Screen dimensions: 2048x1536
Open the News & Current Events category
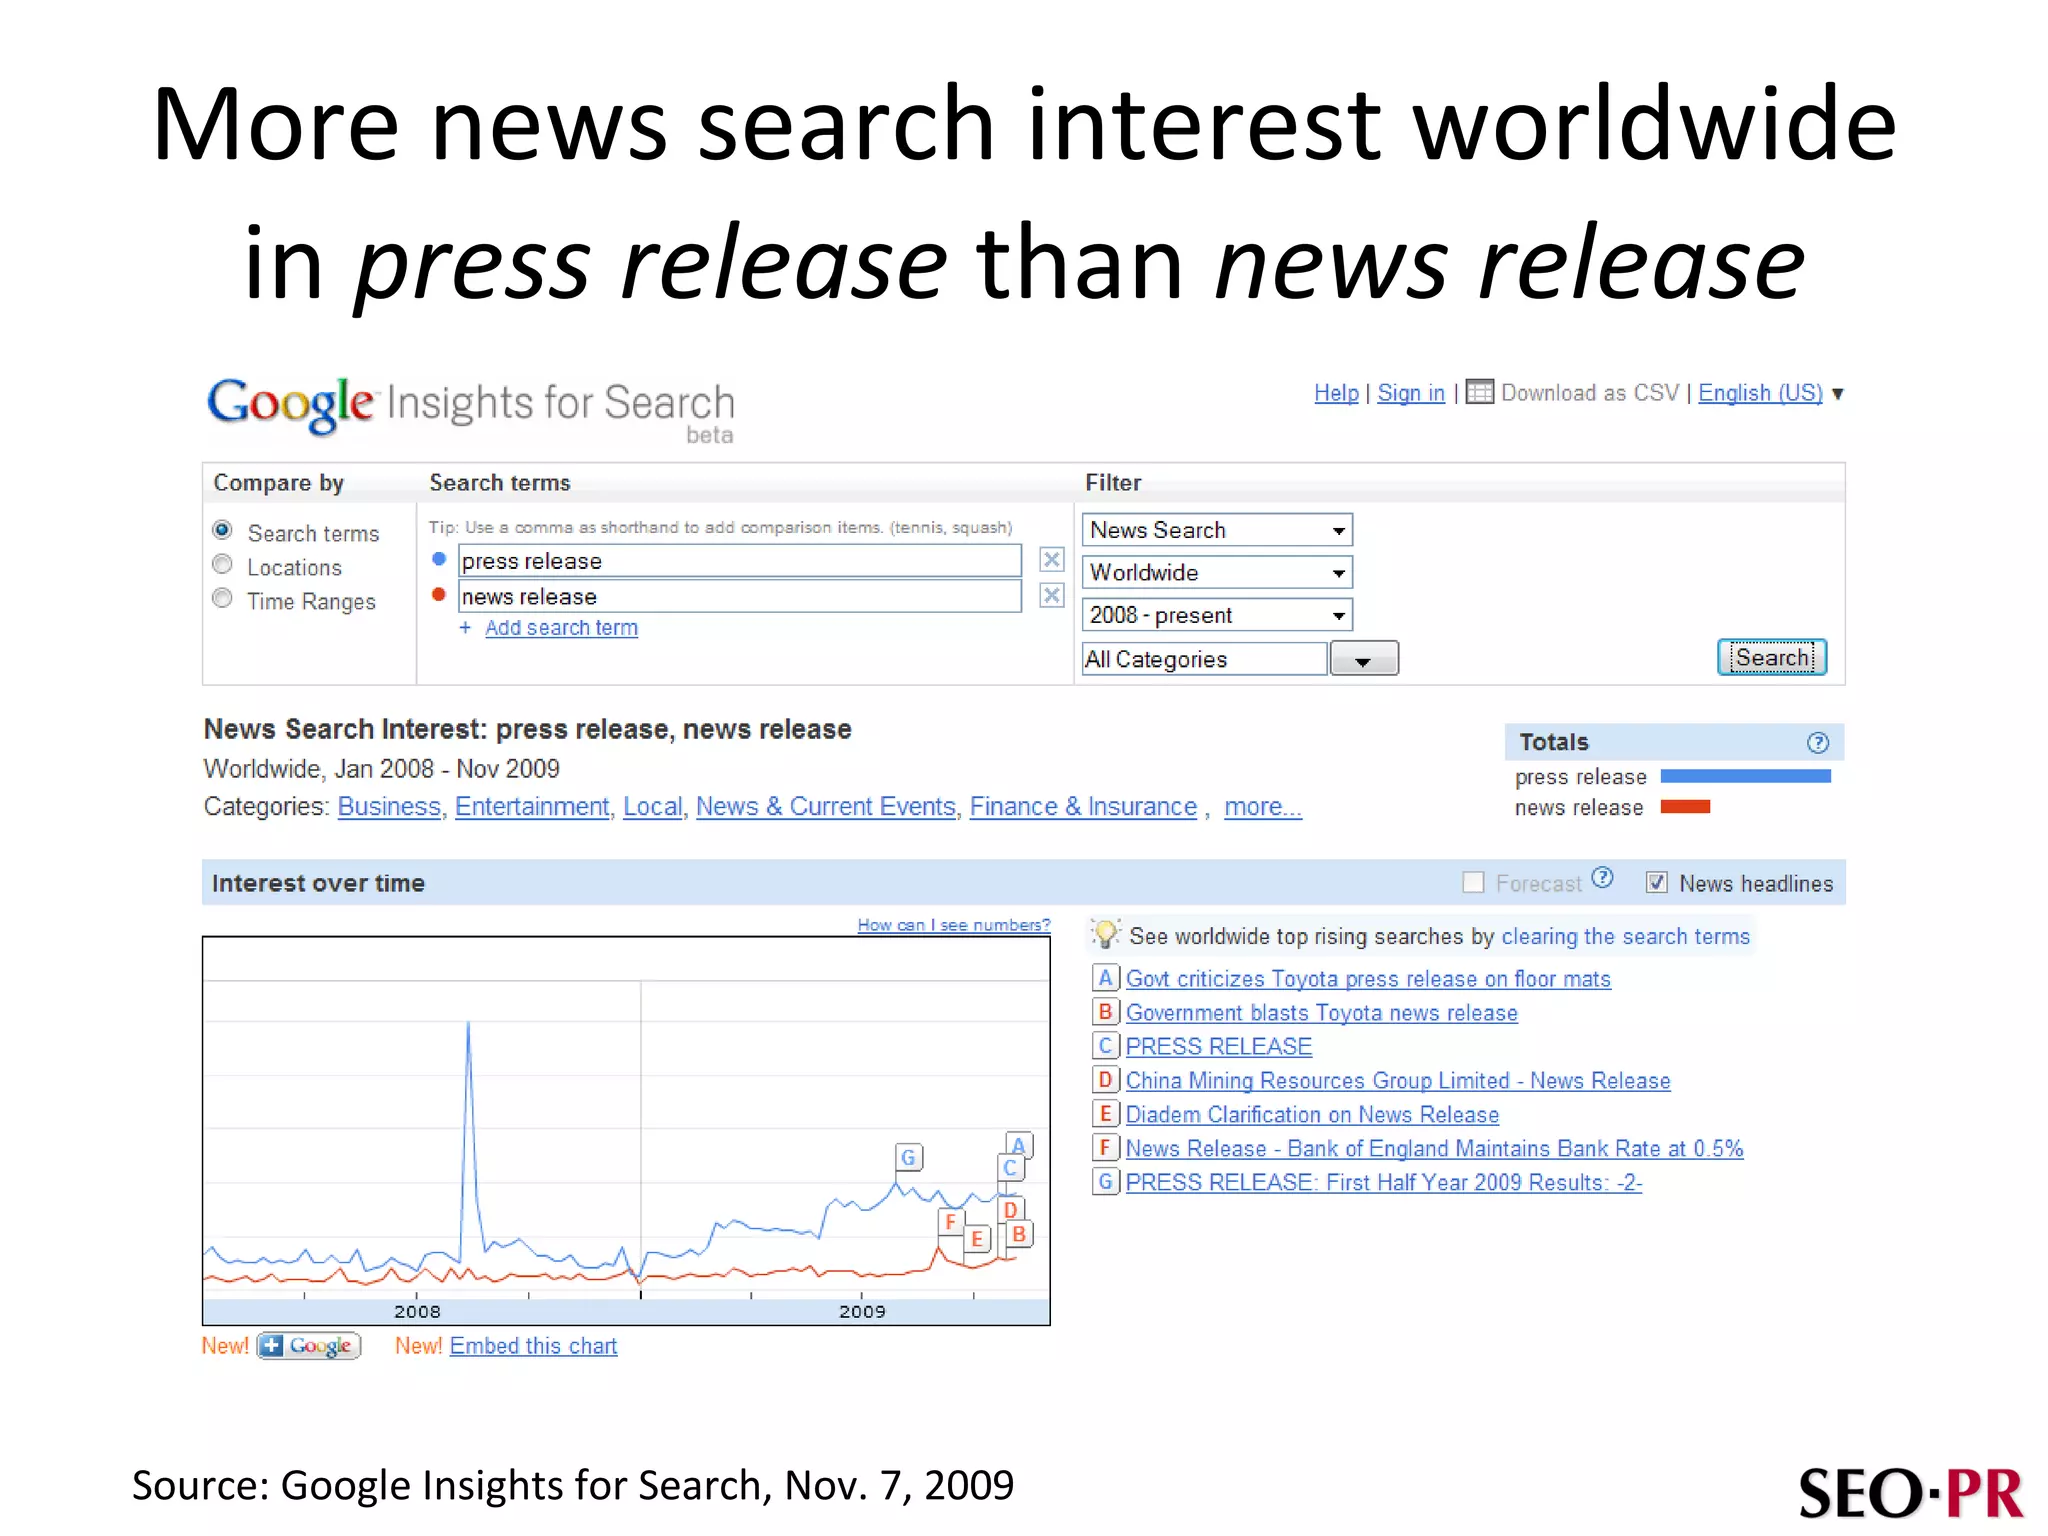826,806
